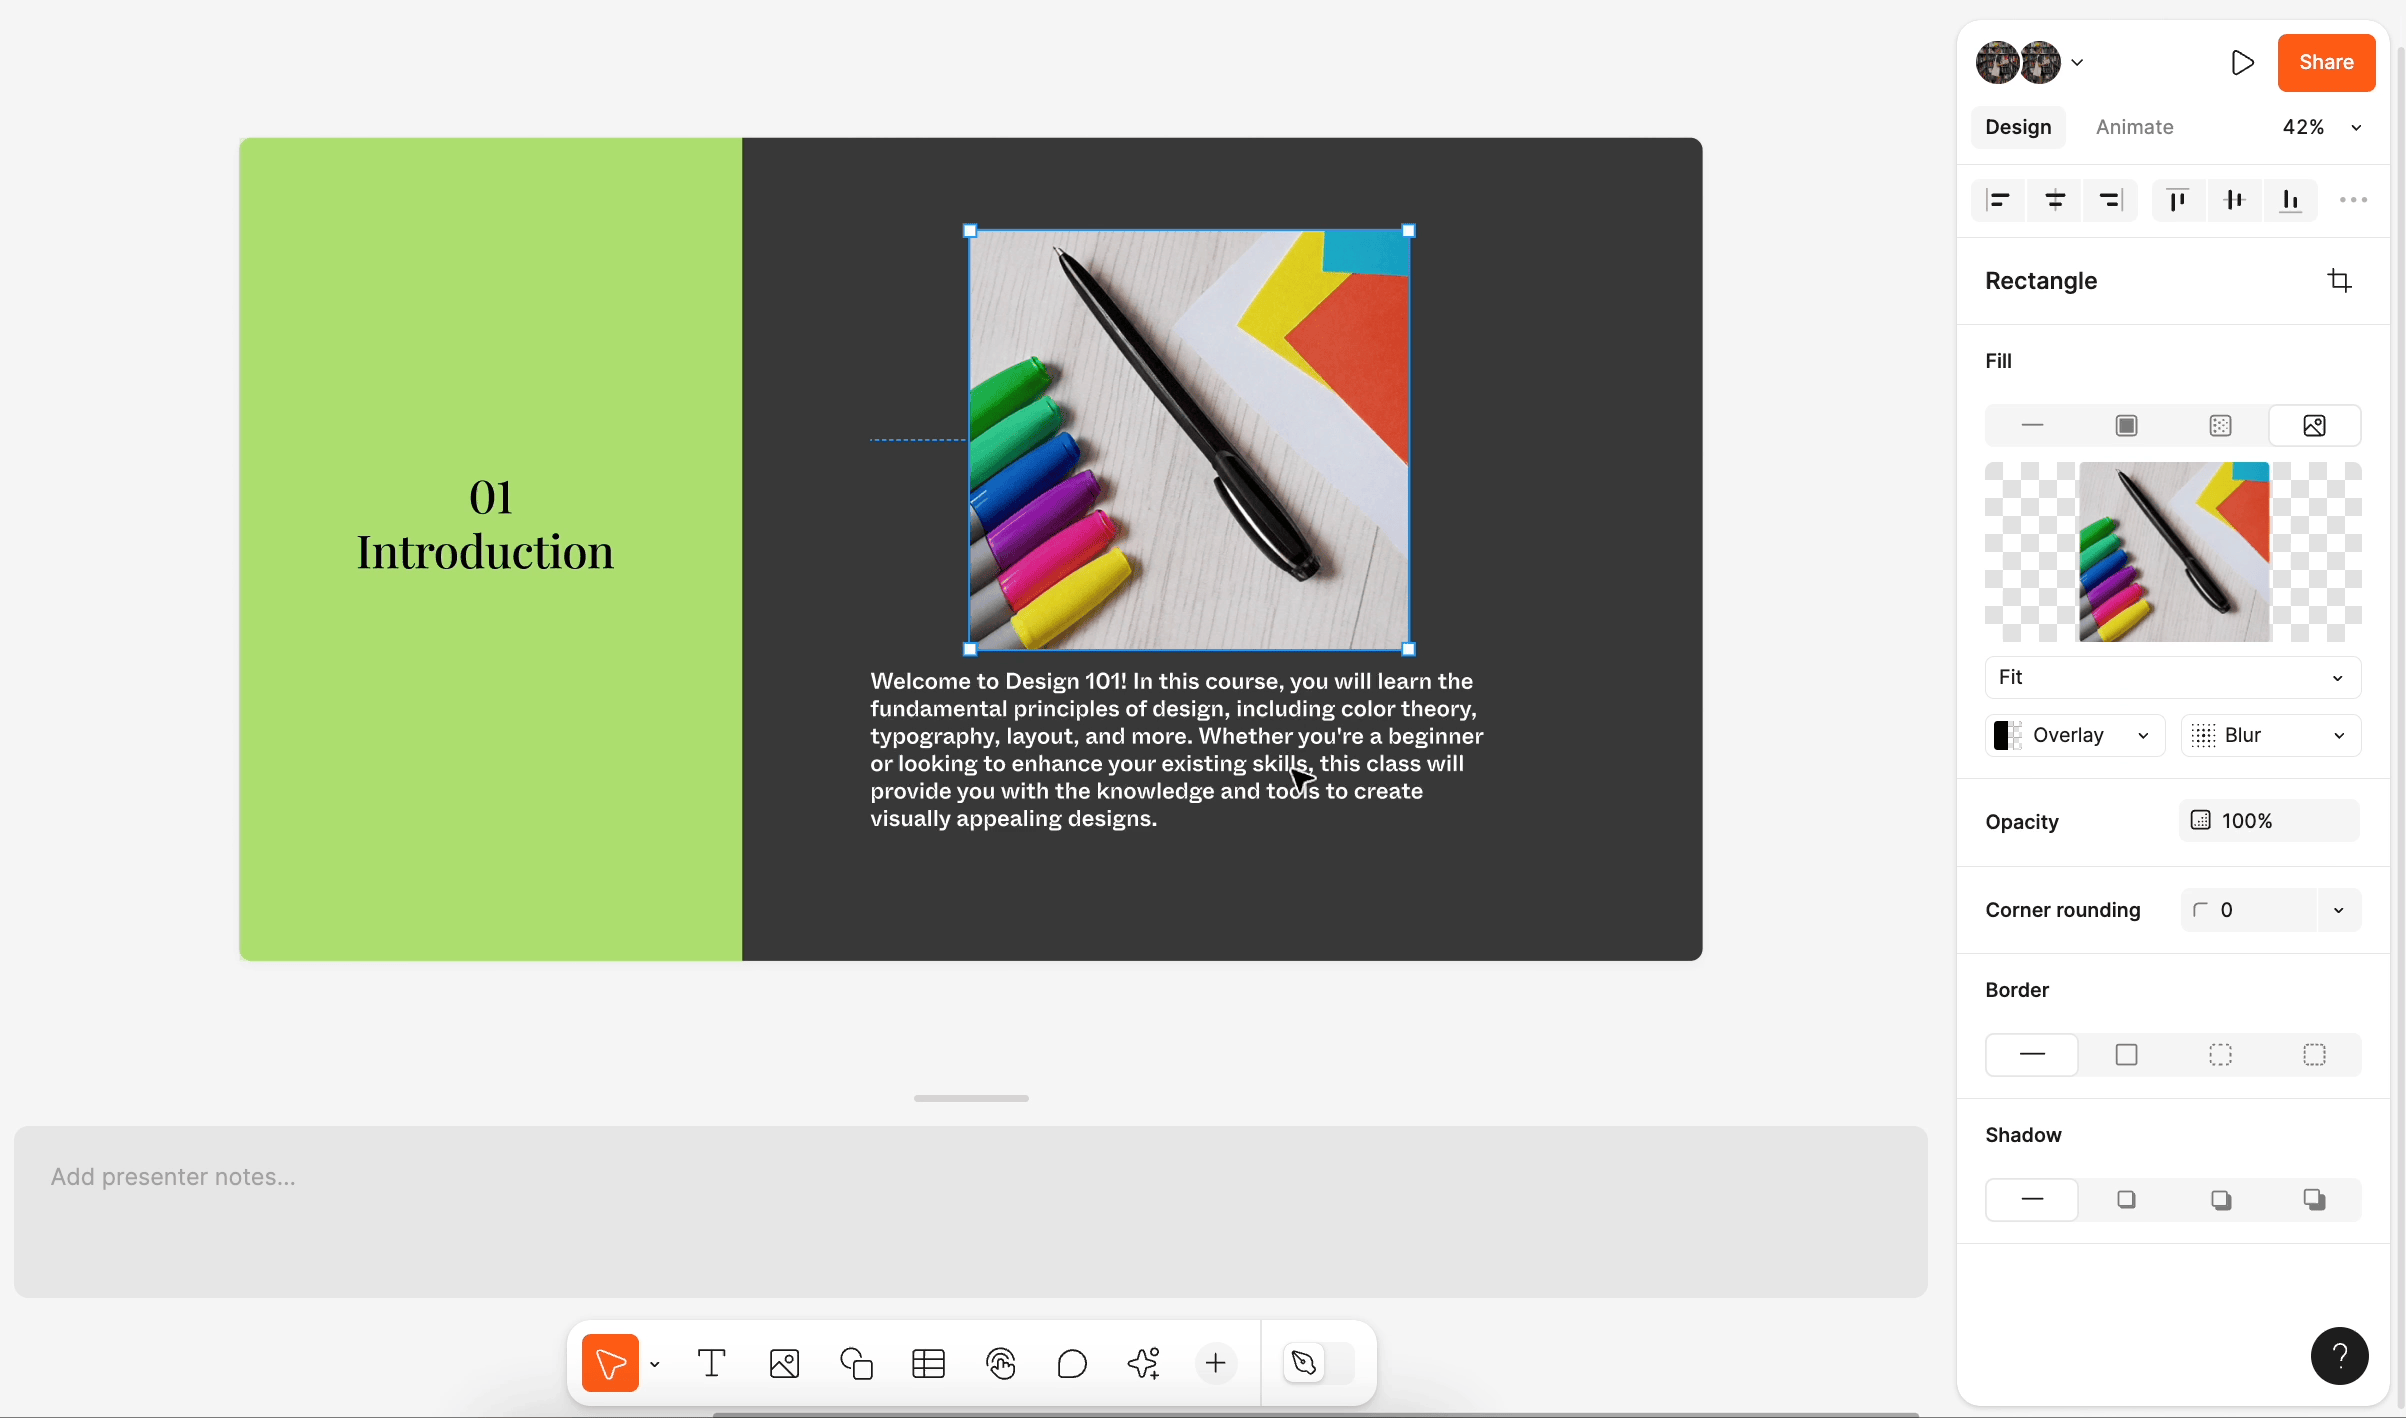The width and height of the screenshot is (2406, 1418).
Task: Select the no-shadow option
Action: click(2032, 1199)
